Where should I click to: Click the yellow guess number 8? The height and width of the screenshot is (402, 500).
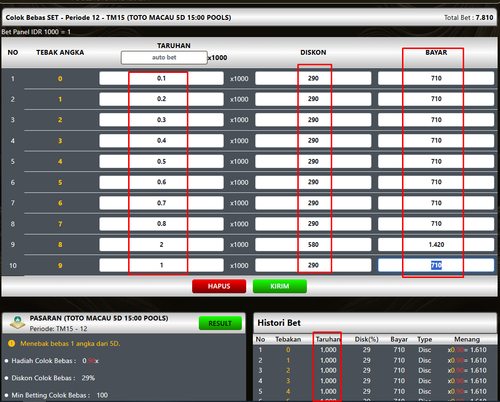click(60, 244)
